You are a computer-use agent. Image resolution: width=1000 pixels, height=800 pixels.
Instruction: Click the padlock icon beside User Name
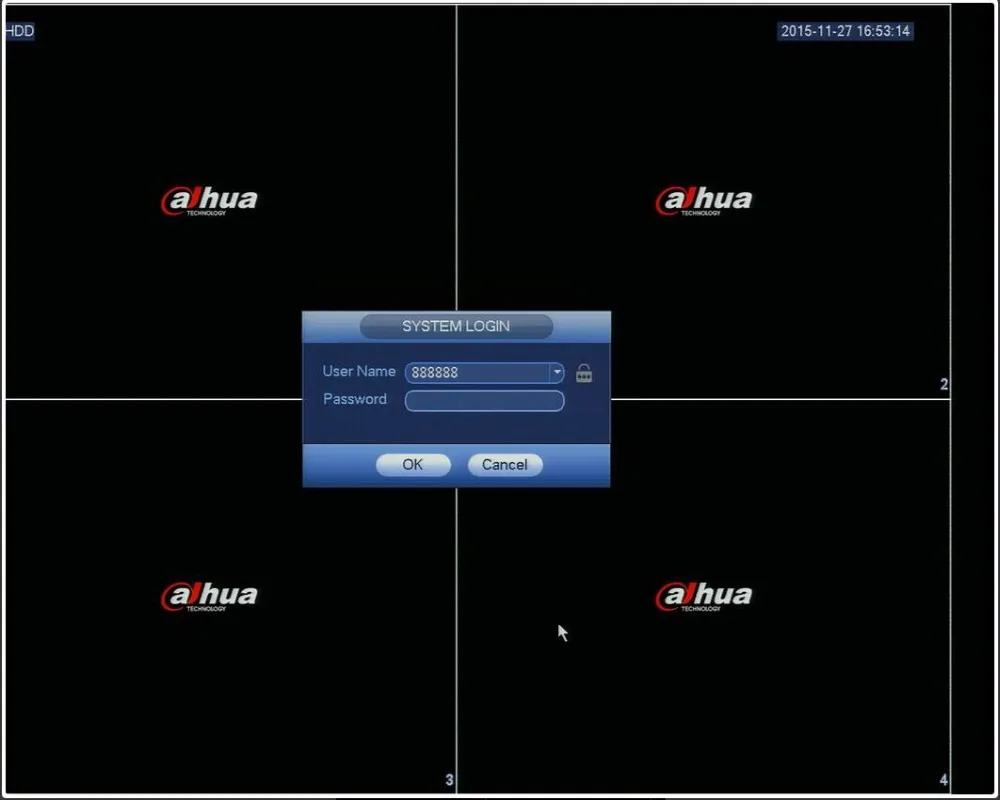tap(584, 373)
